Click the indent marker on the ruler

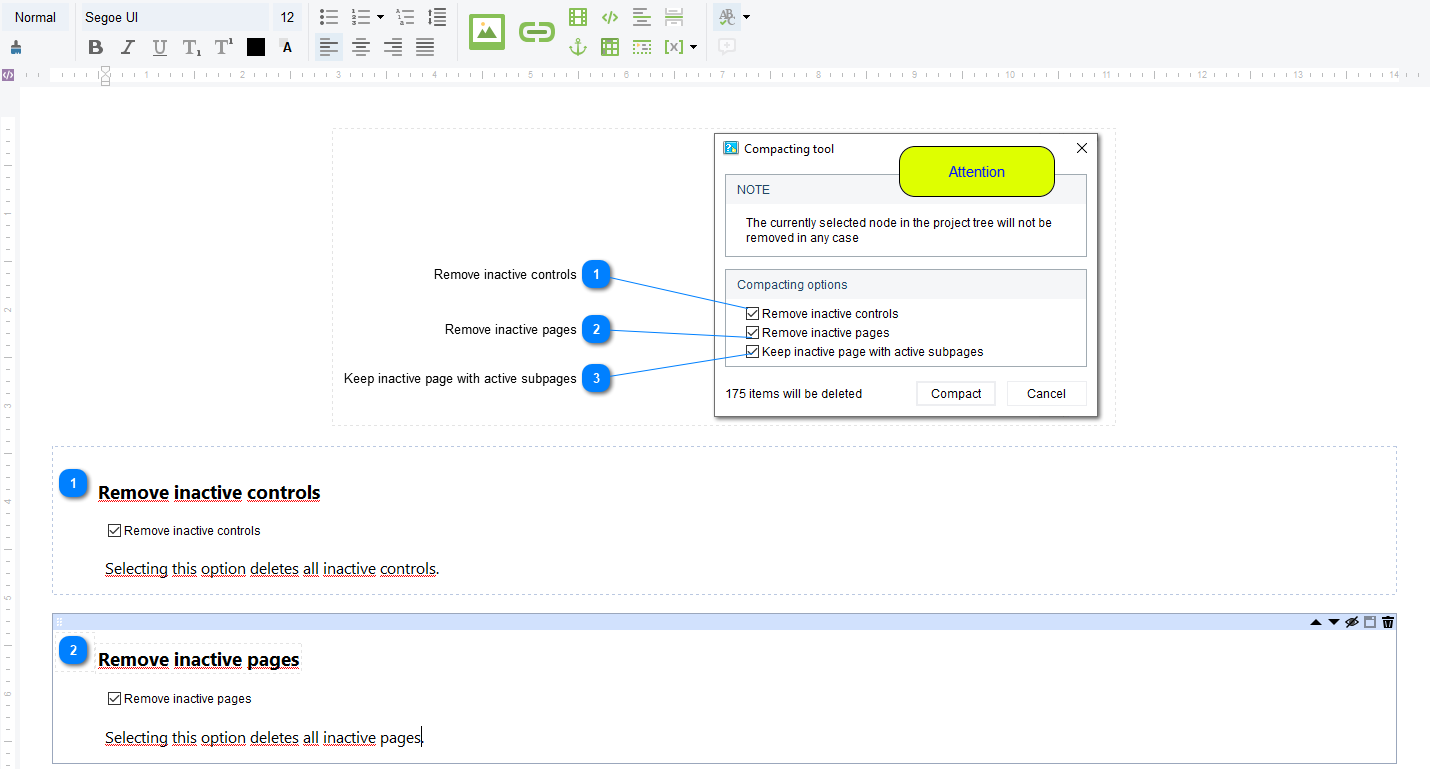[x=105, y=75]
